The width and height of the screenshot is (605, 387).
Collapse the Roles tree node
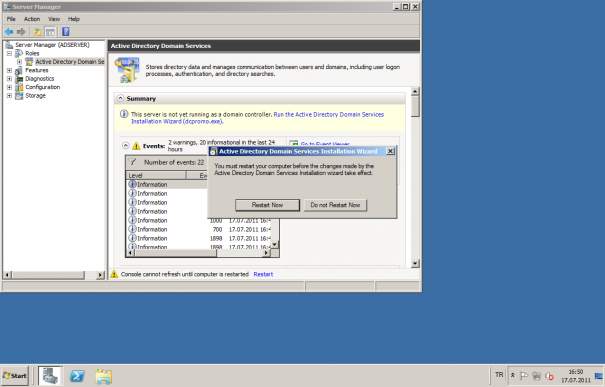point(9,53)
